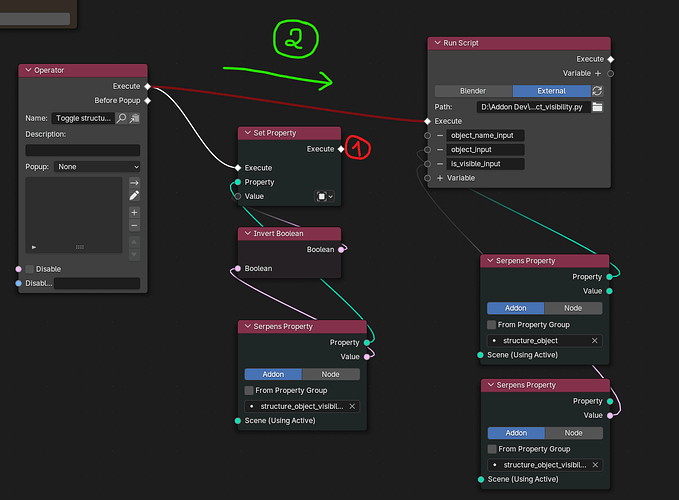Collapse the Set Property node
Image resolution: width=679 pixels, height=500 pixels.
247,133
